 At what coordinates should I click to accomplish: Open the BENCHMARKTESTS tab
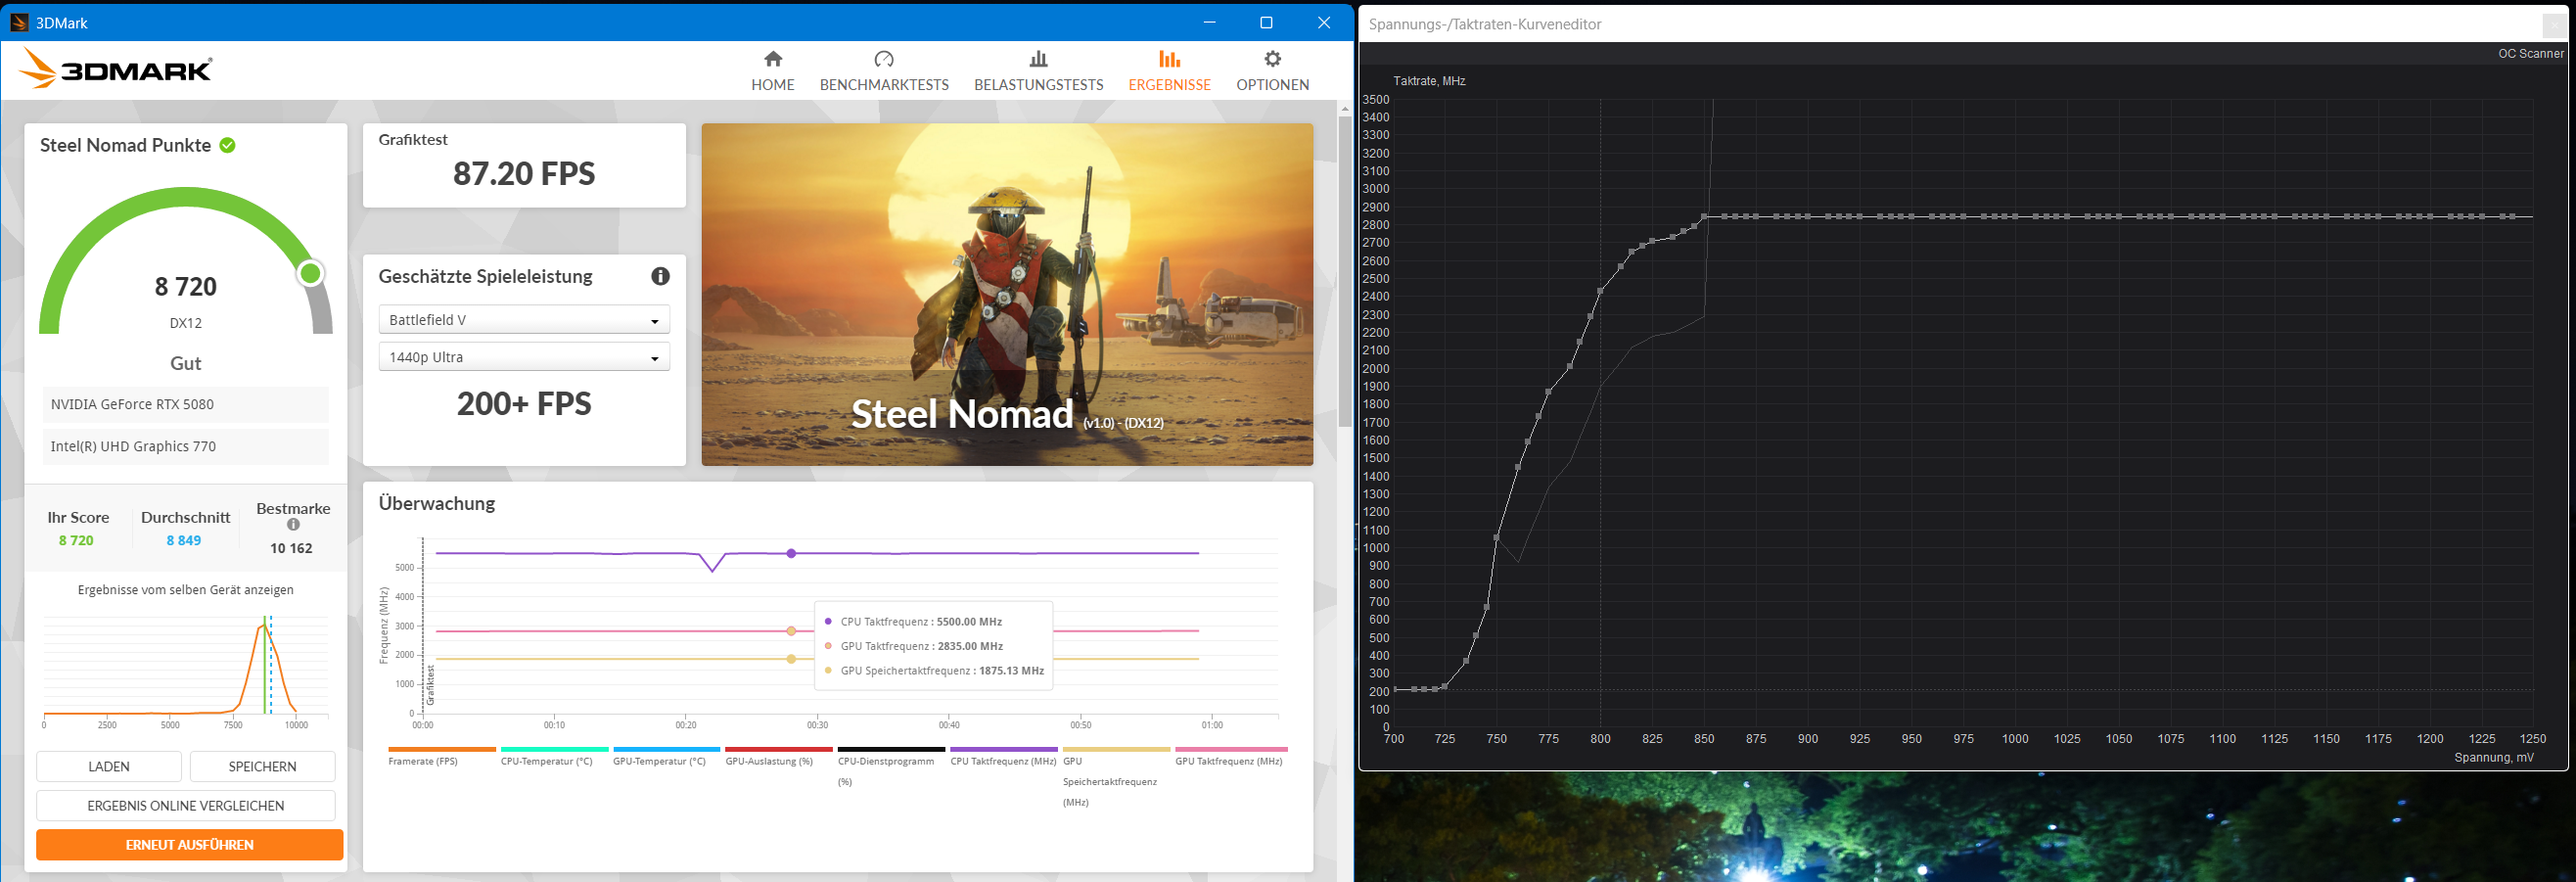coord(884,71)
